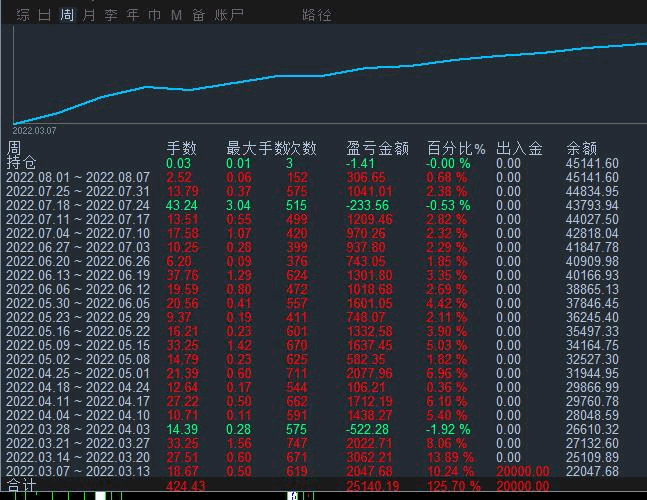Click the 出入金 column header

(x=519, y=148)
